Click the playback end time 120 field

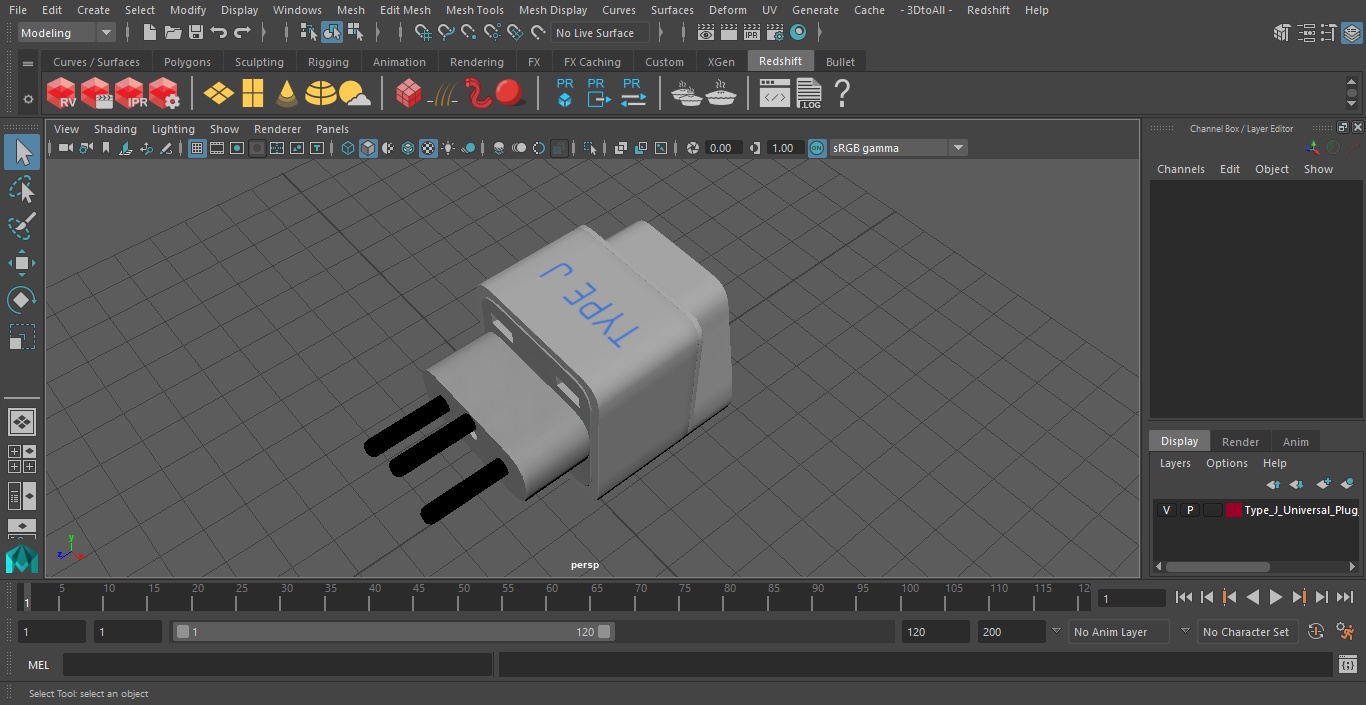(x=935, y=632)
